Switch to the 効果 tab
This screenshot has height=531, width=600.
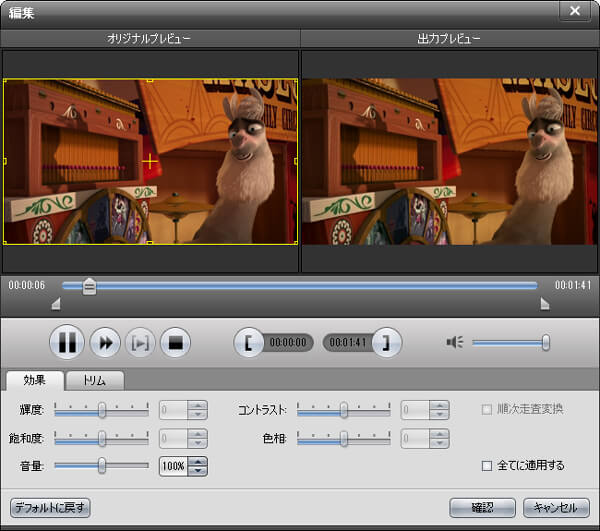pos(35,380)
